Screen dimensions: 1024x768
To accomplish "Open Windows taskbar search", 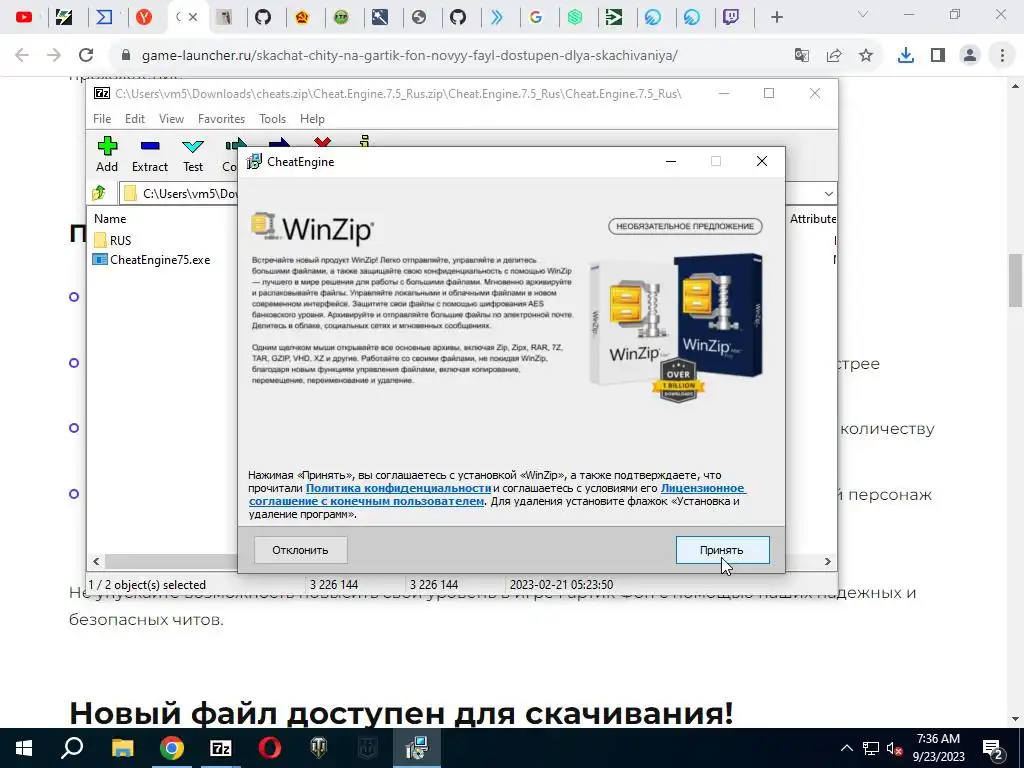I will (72, 748).
